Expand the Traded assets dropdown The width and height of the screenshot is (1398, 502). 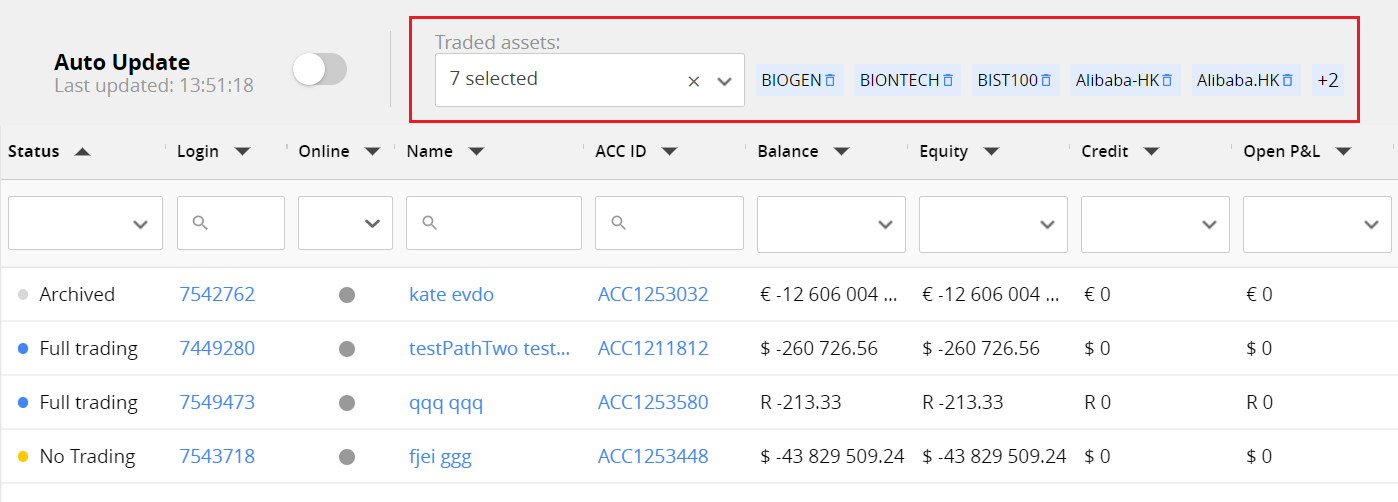point(725,81)
